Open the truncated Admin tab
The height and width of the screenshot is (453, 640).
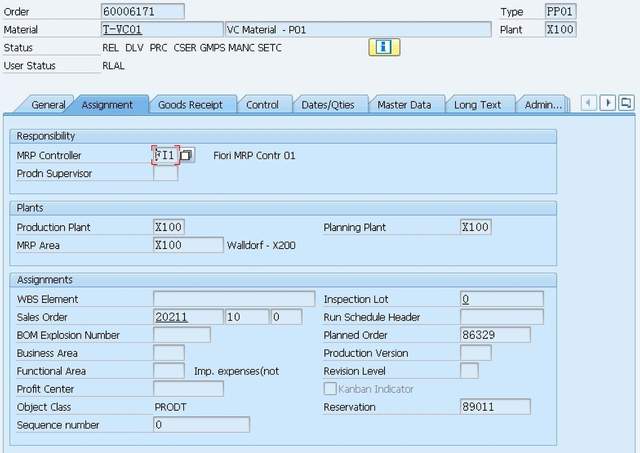click(x=543, y=104)
